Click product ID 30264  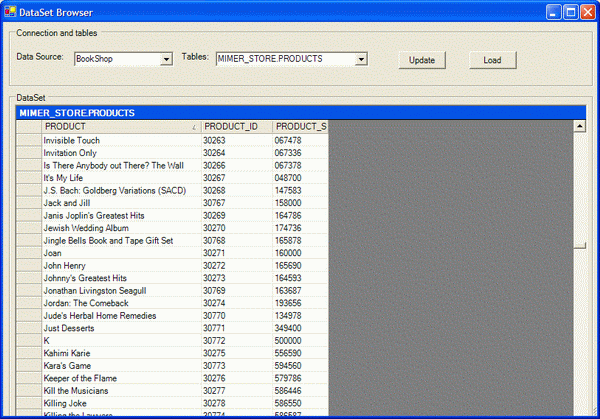tap(236, 153)
